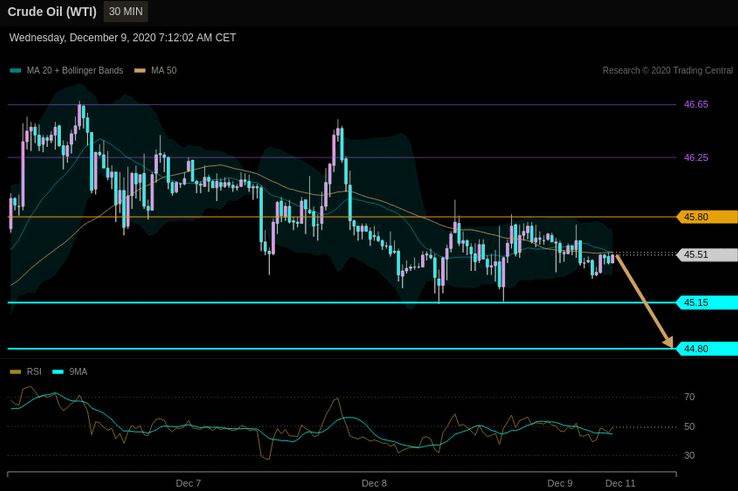Click the 46.65 resistance level label

[696, 105]
